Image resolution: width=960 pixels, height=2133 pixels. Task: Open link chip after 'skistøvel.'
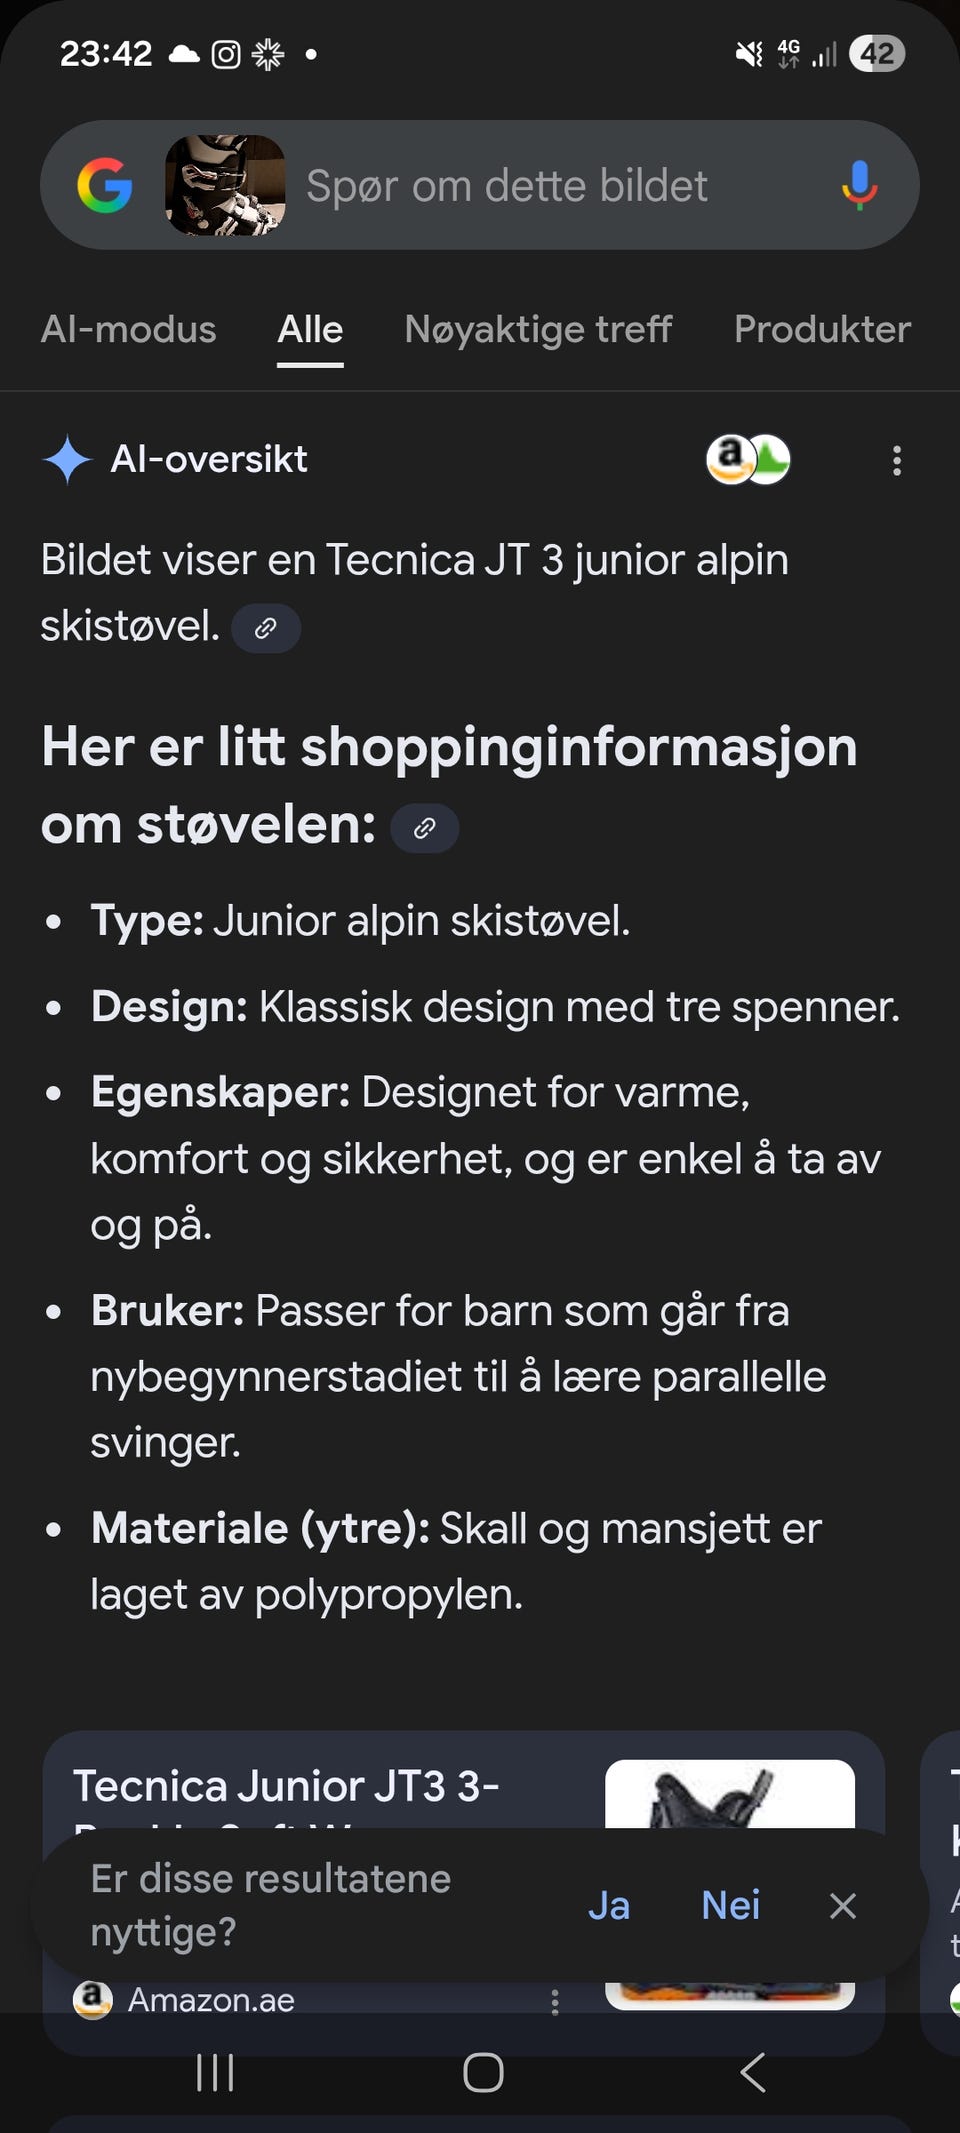[266, 628]
